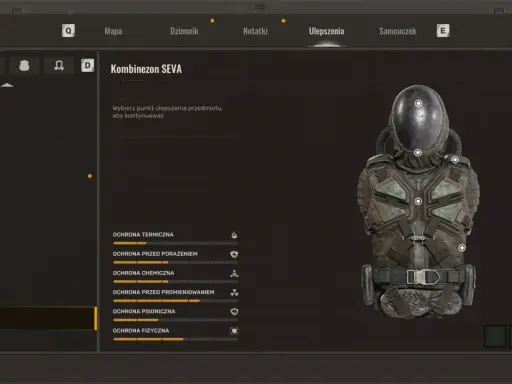Select the shoulder upgrade point
This screenshot has height=384, width=512.
(455, 160)
